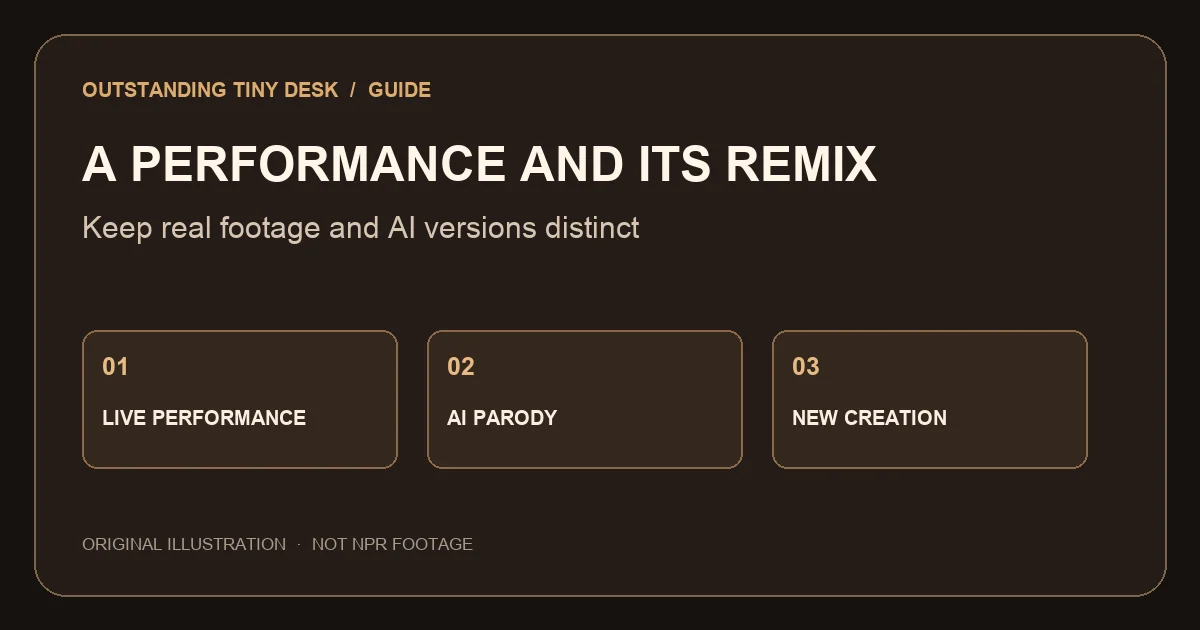Click the number 03 on third card
This screenshot has width=1200, height=630.
805,367
